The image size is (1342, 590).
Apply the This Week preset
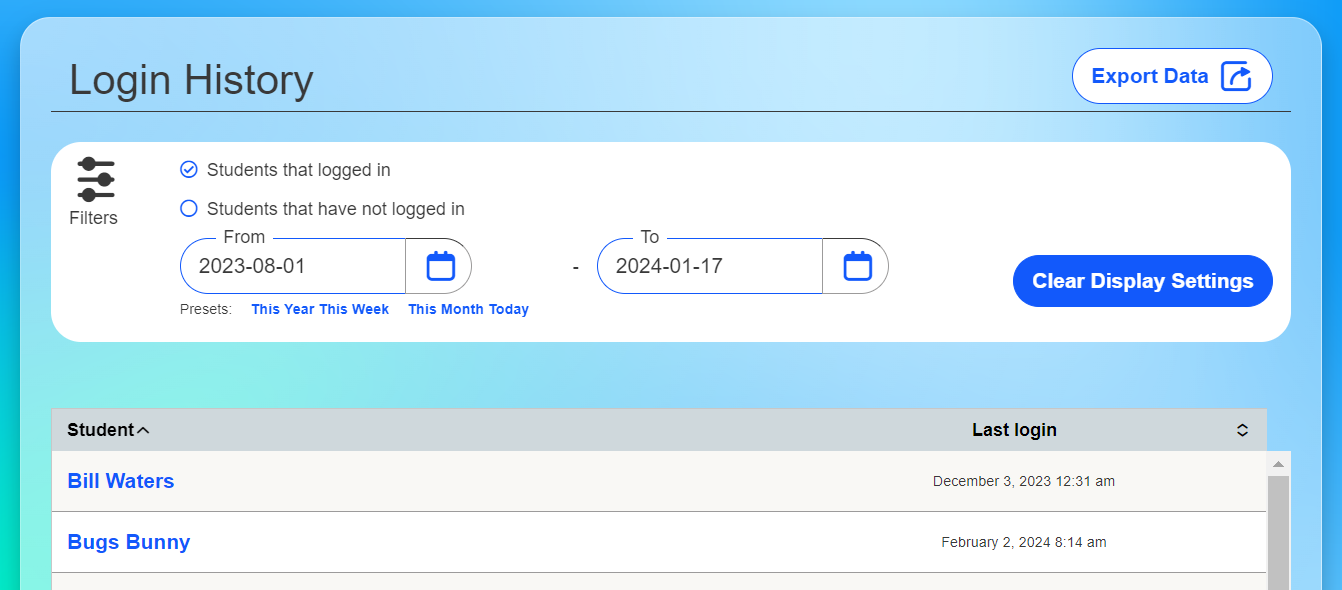click(x=354, y=309)
